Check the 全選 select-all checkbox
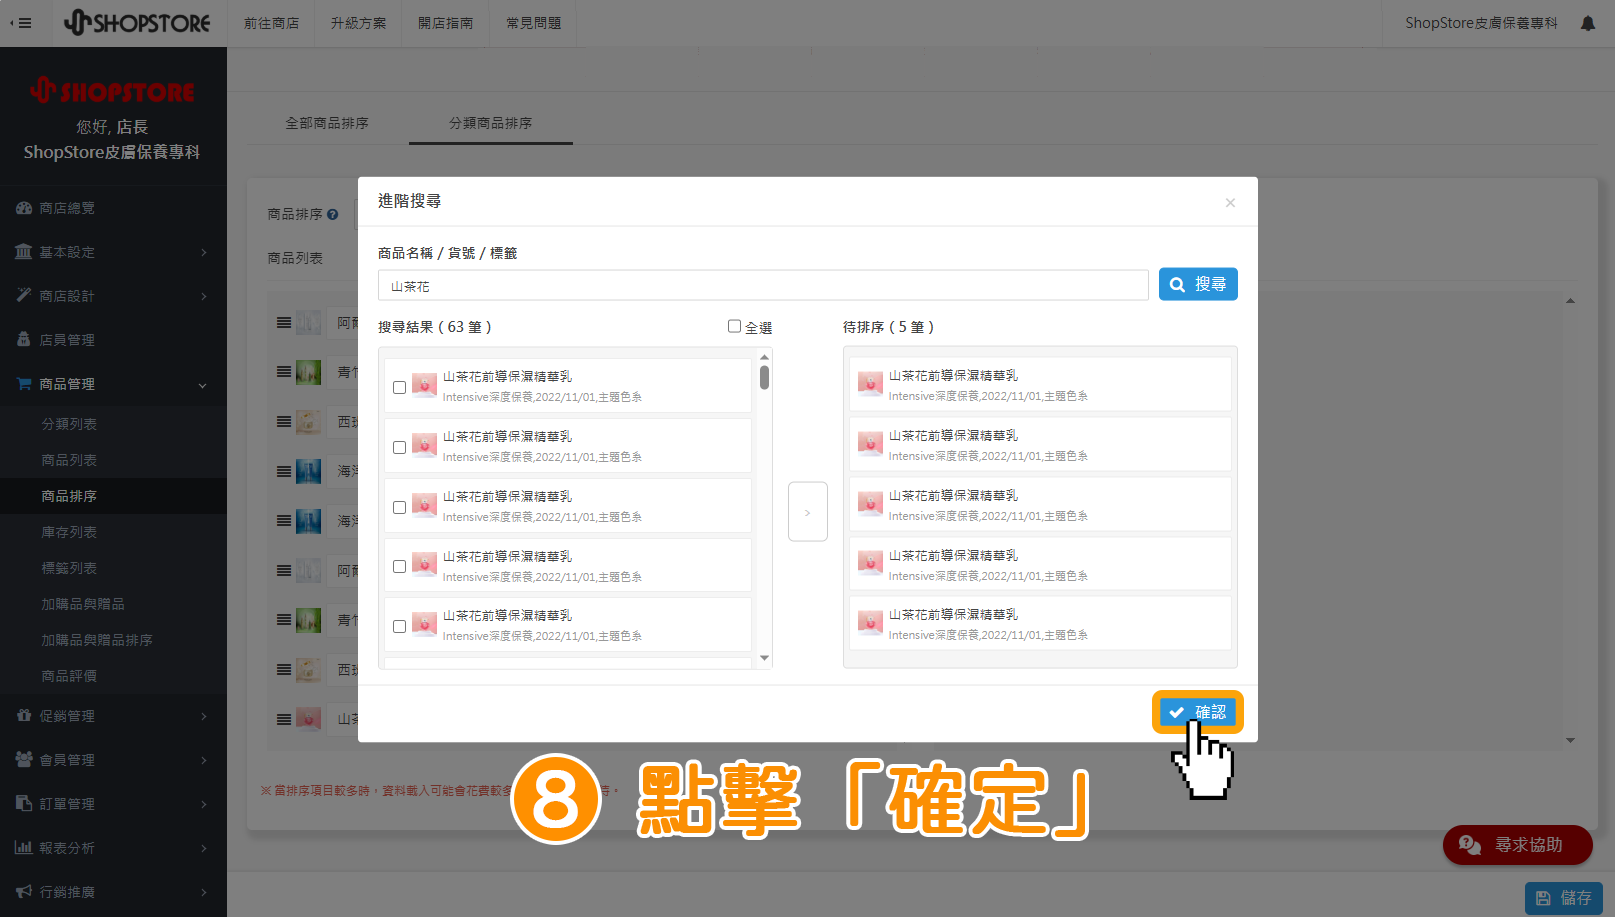 [x=734, y=326]
